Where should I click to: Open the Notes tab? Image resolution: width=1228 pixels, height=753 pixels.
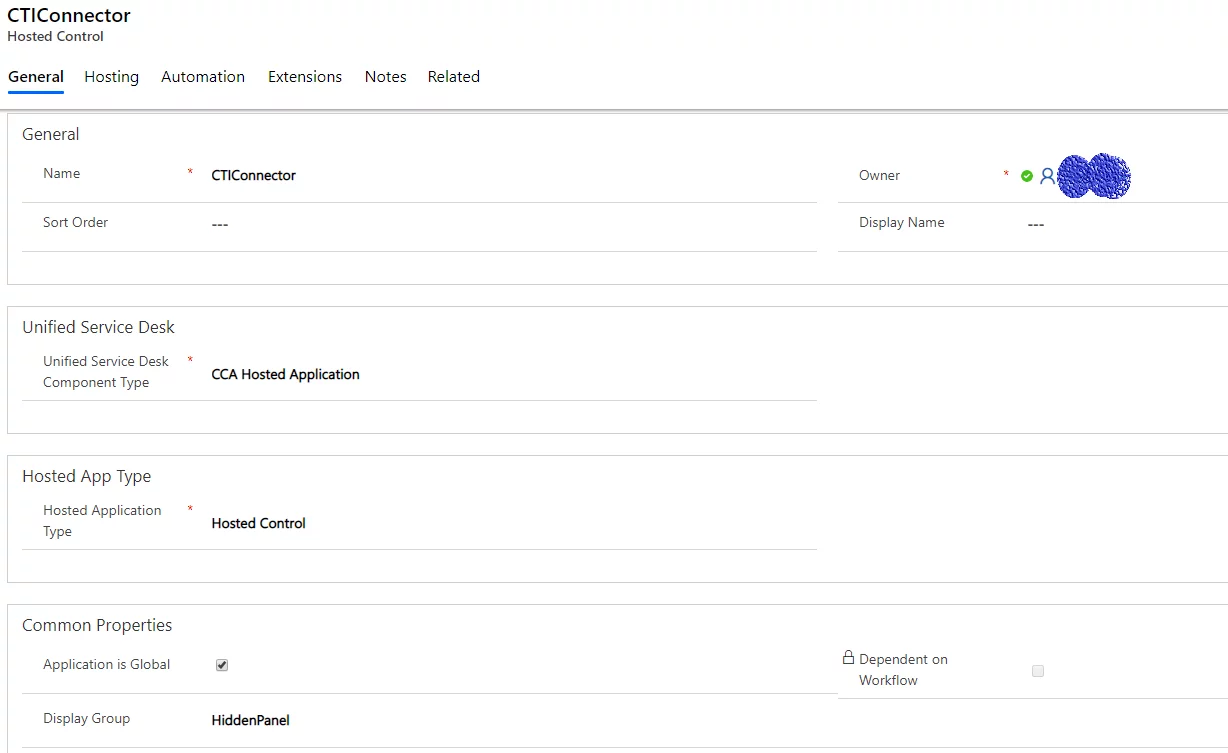point(386,77)
